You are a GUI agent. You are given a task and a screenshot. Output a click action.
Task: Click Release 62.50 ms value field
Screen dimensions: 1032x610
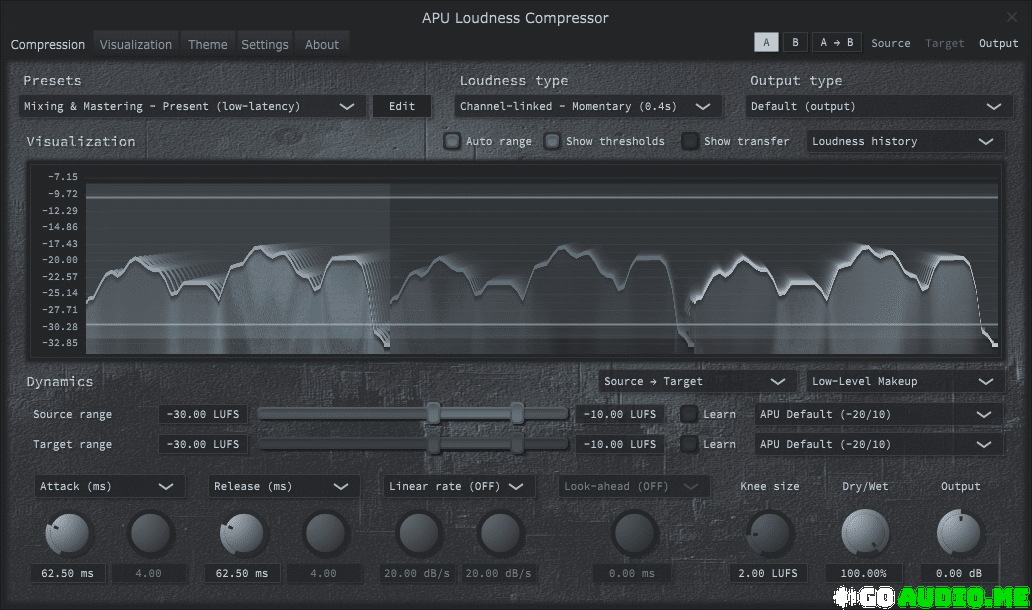pos(242,573)
